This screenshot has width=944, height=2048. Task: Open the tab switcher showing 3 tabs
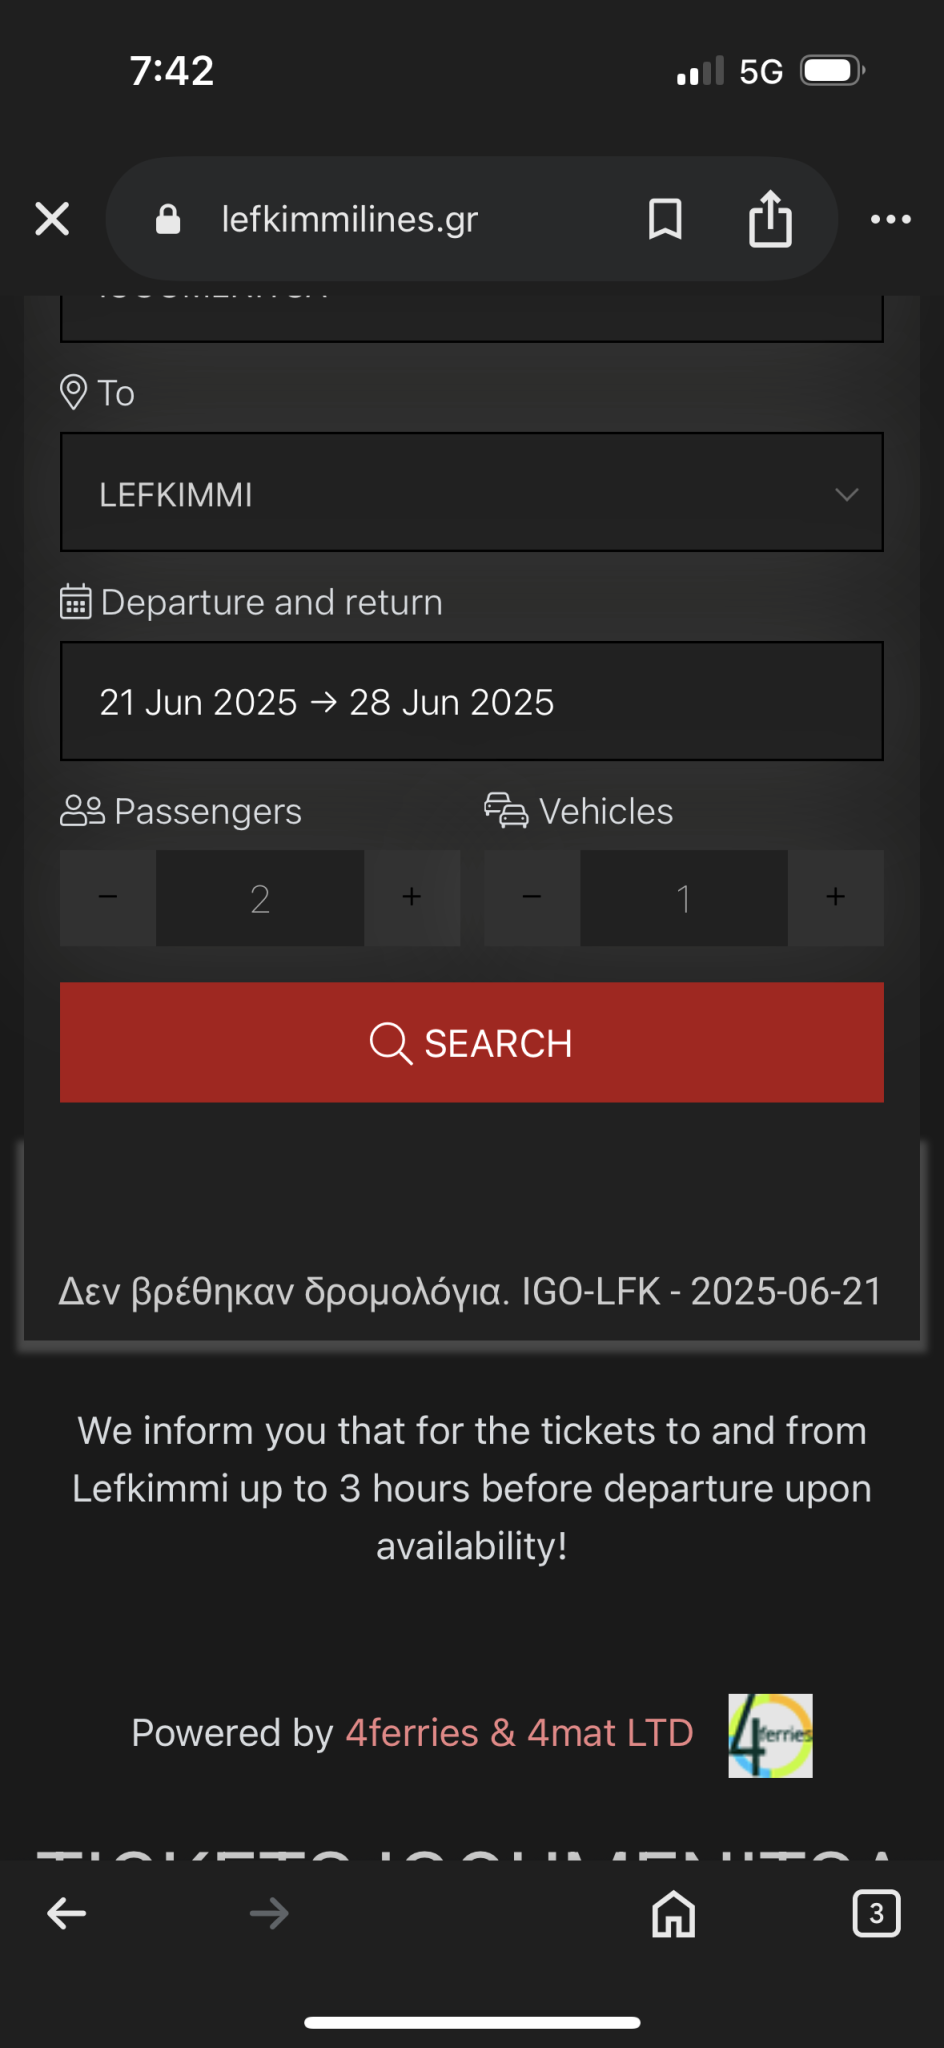876,1914
